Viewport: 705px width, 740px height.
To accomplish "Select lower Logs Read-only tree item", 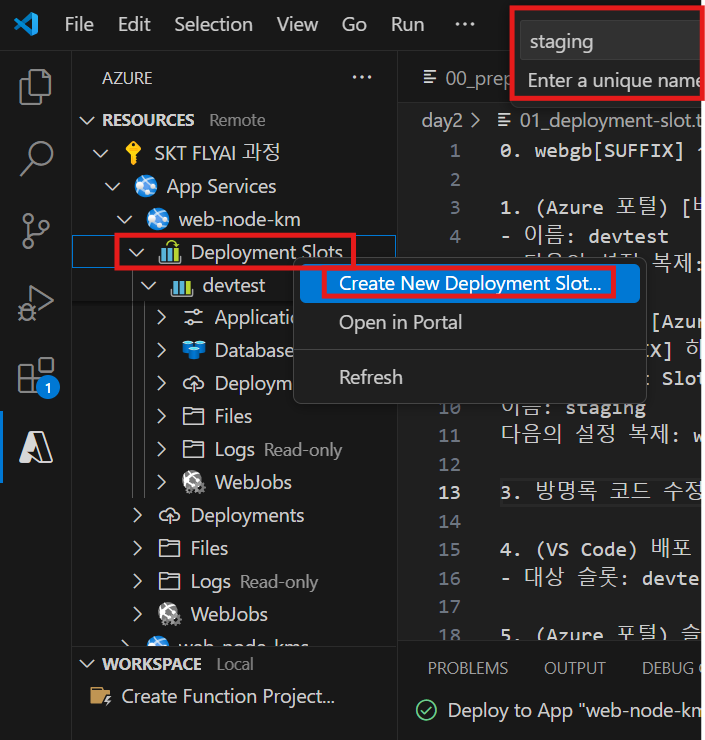I will click(x=234, y=581).
